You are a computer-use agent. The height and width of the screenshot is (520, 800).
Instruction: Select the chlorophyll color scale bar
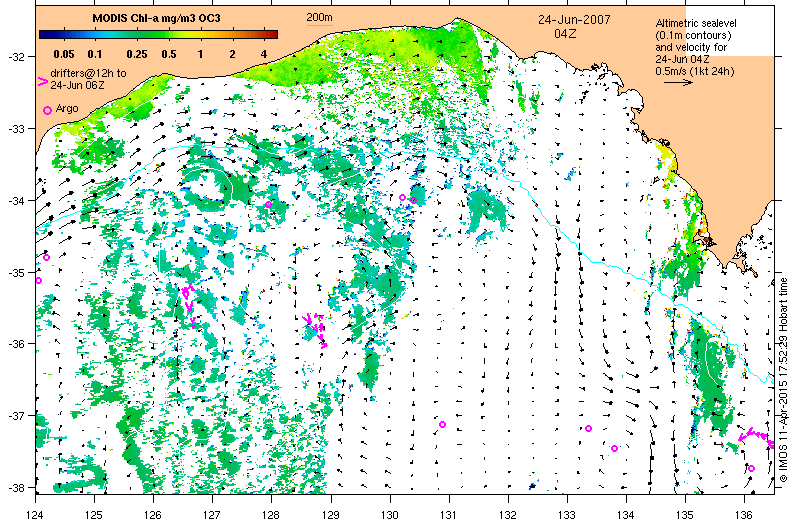point(158,35)
